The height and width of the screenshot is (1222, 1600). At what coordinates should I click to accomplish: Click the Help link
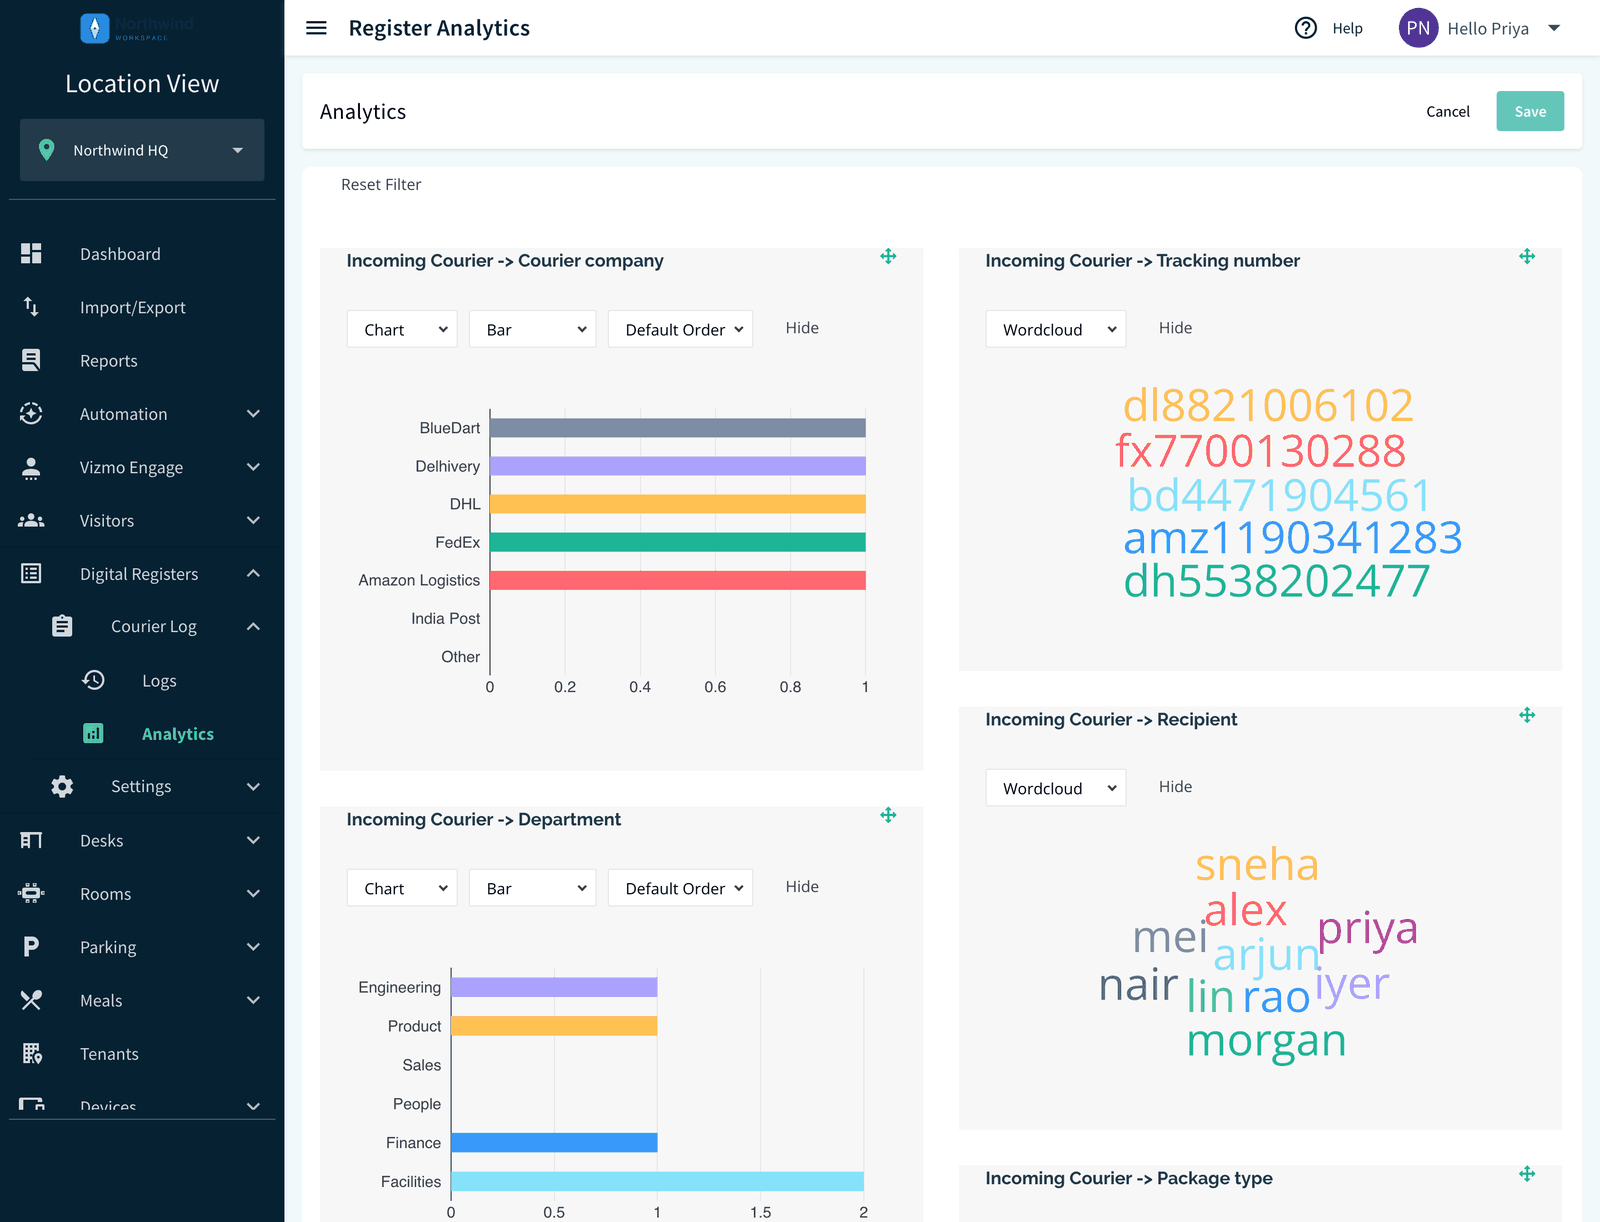click(x=1347, y=28)
